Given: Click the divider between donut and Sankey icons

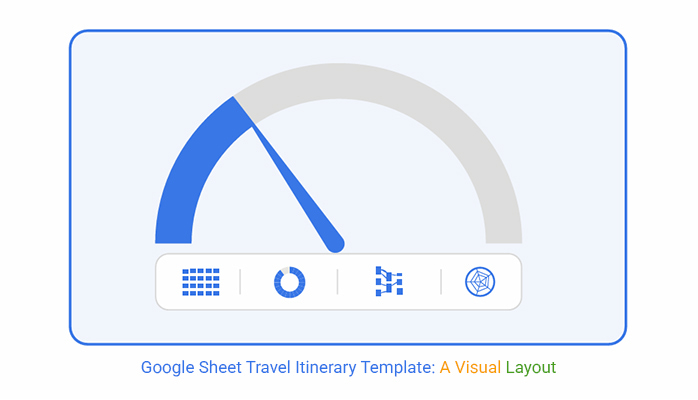Looking at the screenshot, I should pyautogui.click(x=337, y=282).
